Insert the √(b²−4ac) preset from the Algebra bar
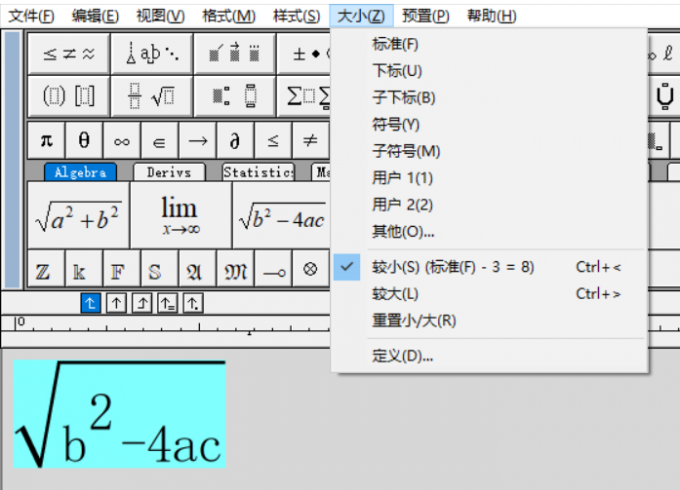This screenshot has width=680, height=490. tap(282, 215)
